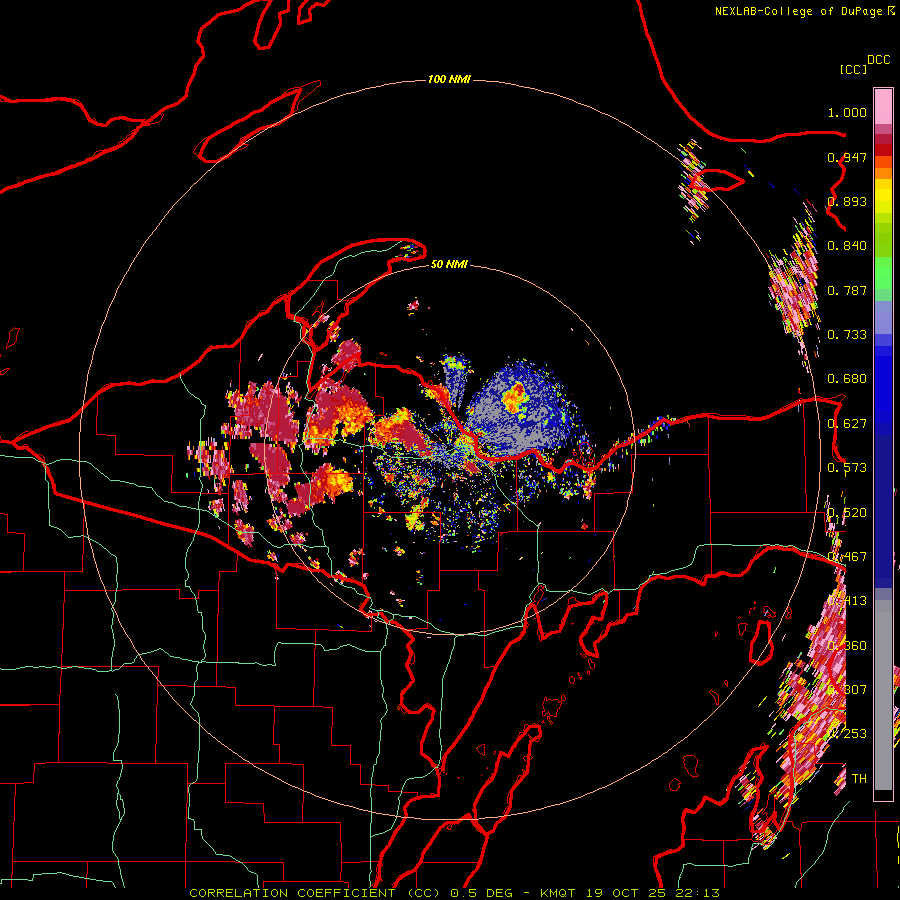Viewport: 900px width, 900px height.
Task: Click the TH threshold label
Action: pos(859,779)
